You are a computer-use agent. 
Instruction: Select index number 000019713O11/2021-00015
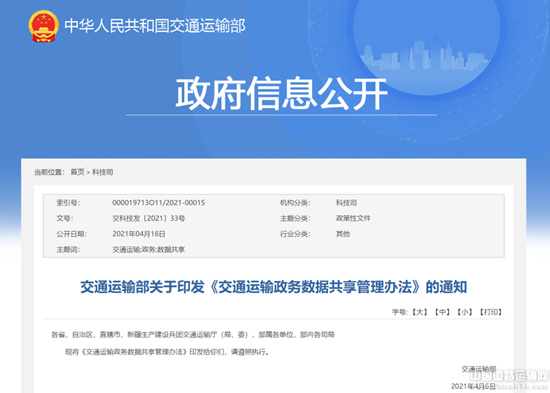point(159,202)
